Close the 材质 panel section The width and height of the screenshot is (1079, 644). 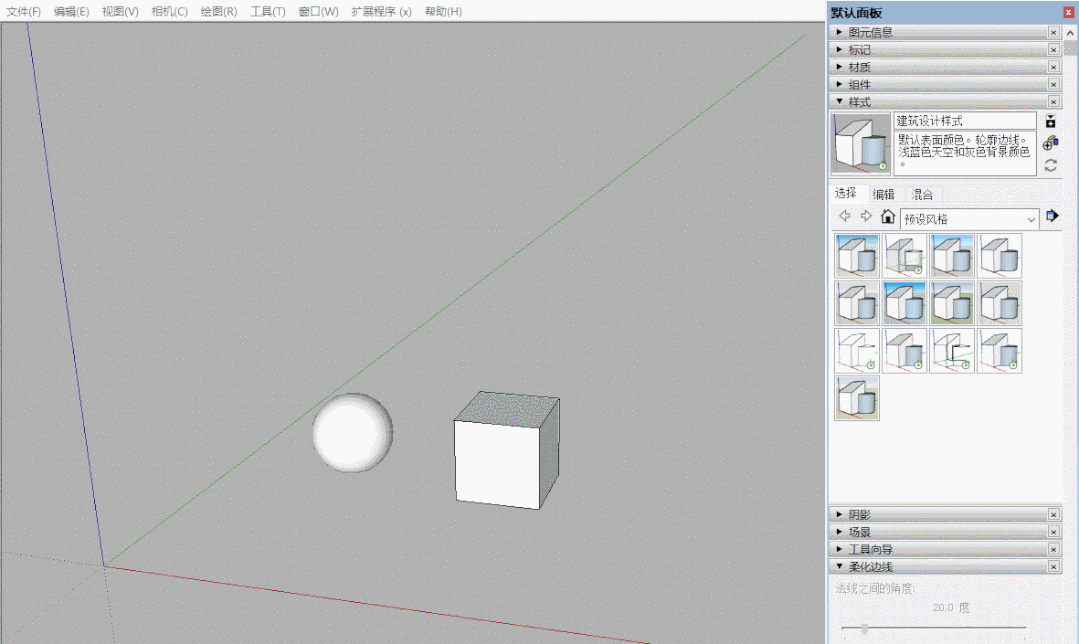point(1054,67)
